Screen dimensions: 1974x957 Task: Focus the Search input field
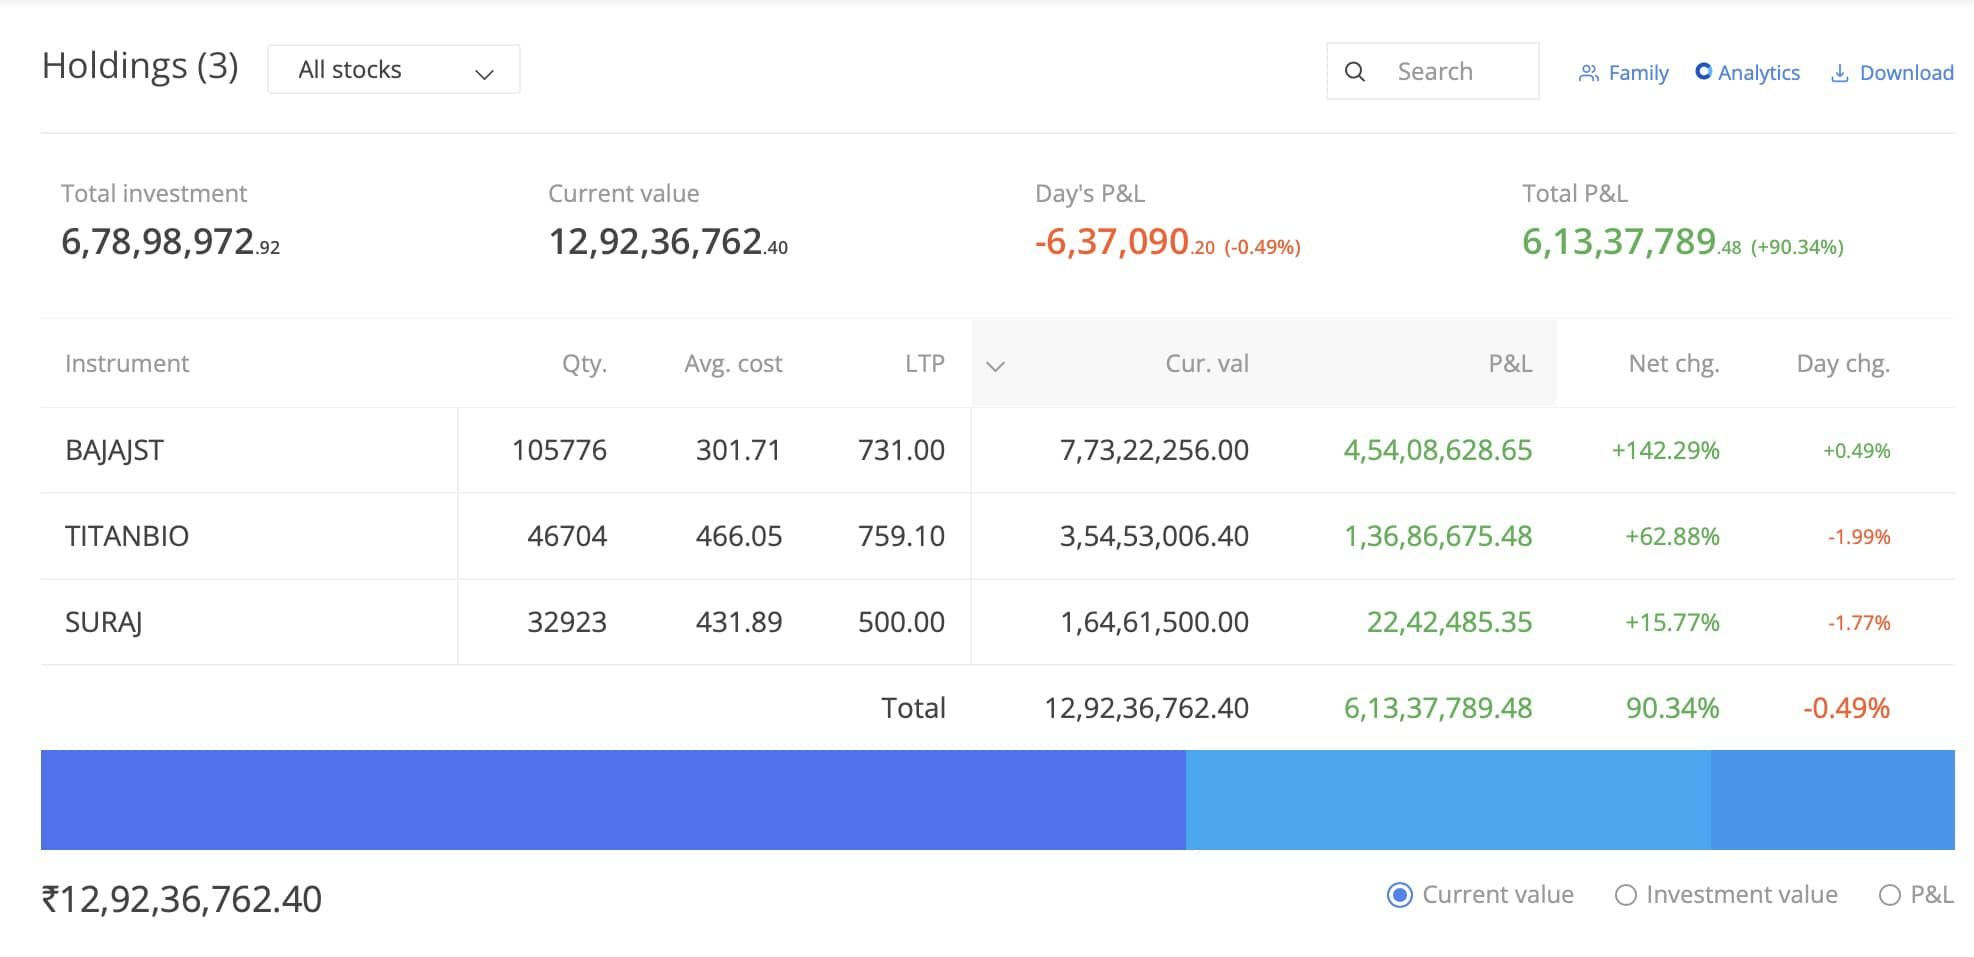point(1460,72)
